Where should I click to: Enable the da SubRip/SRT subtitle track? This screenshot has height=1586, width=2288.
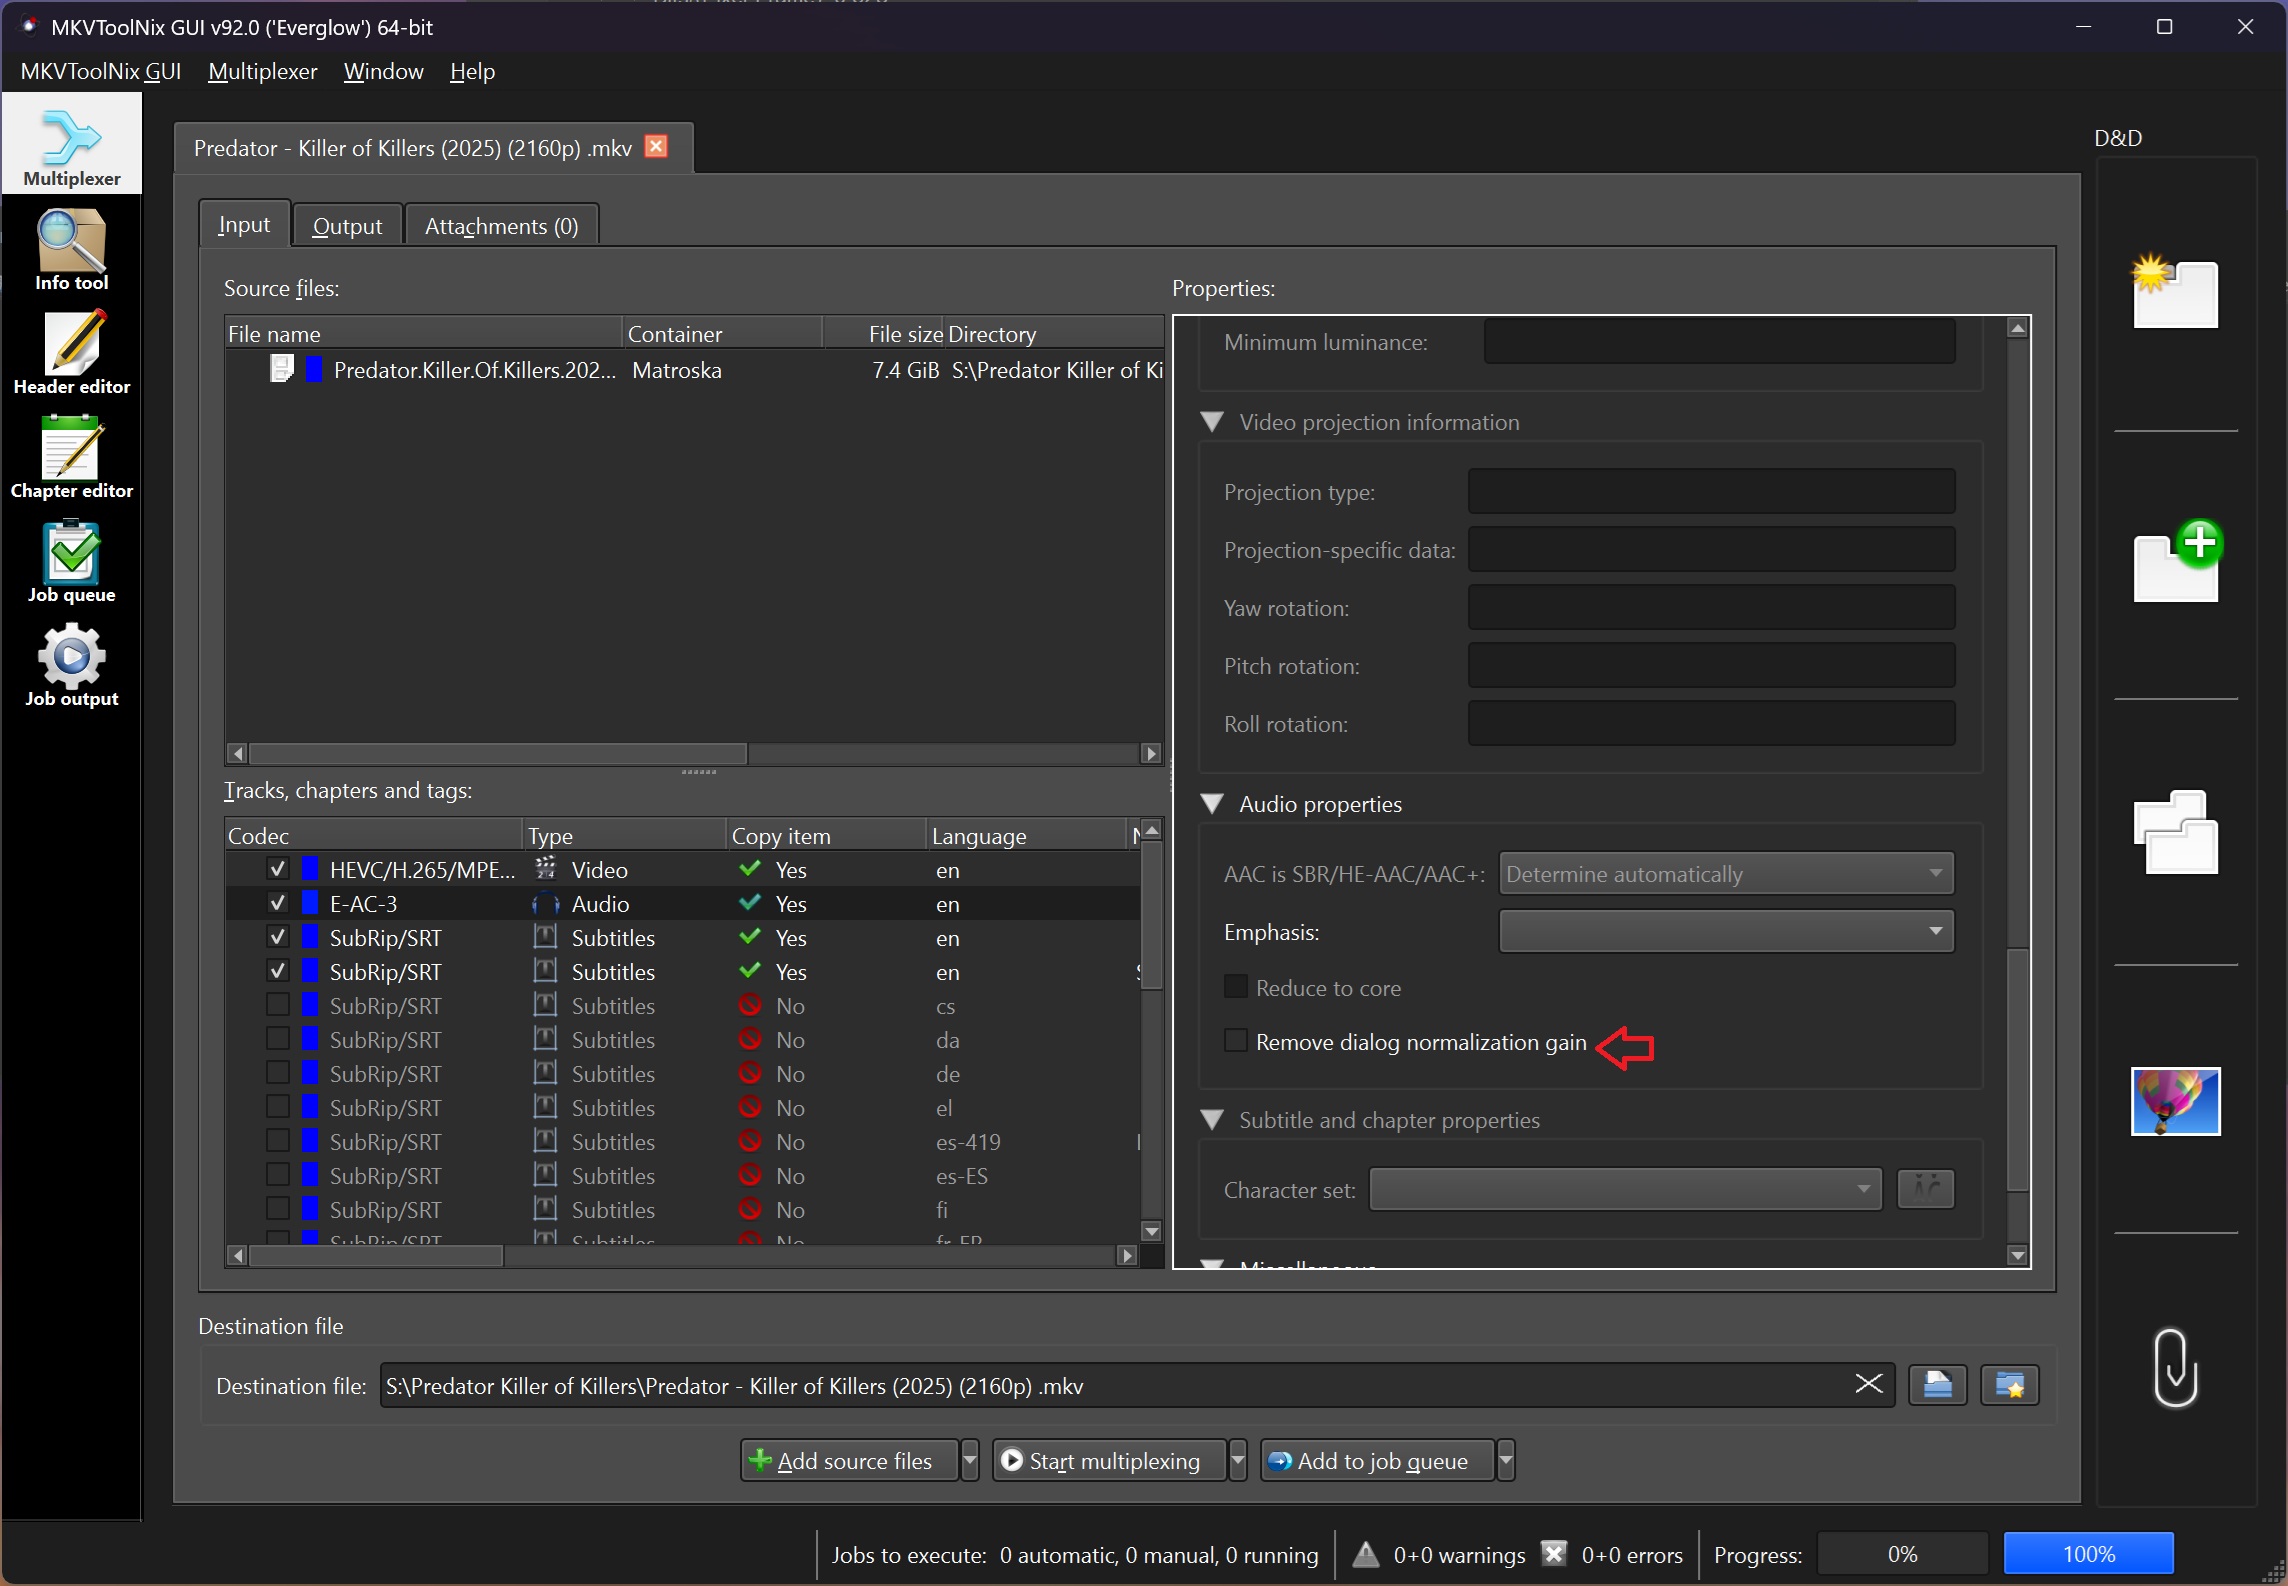[278, 1039]
